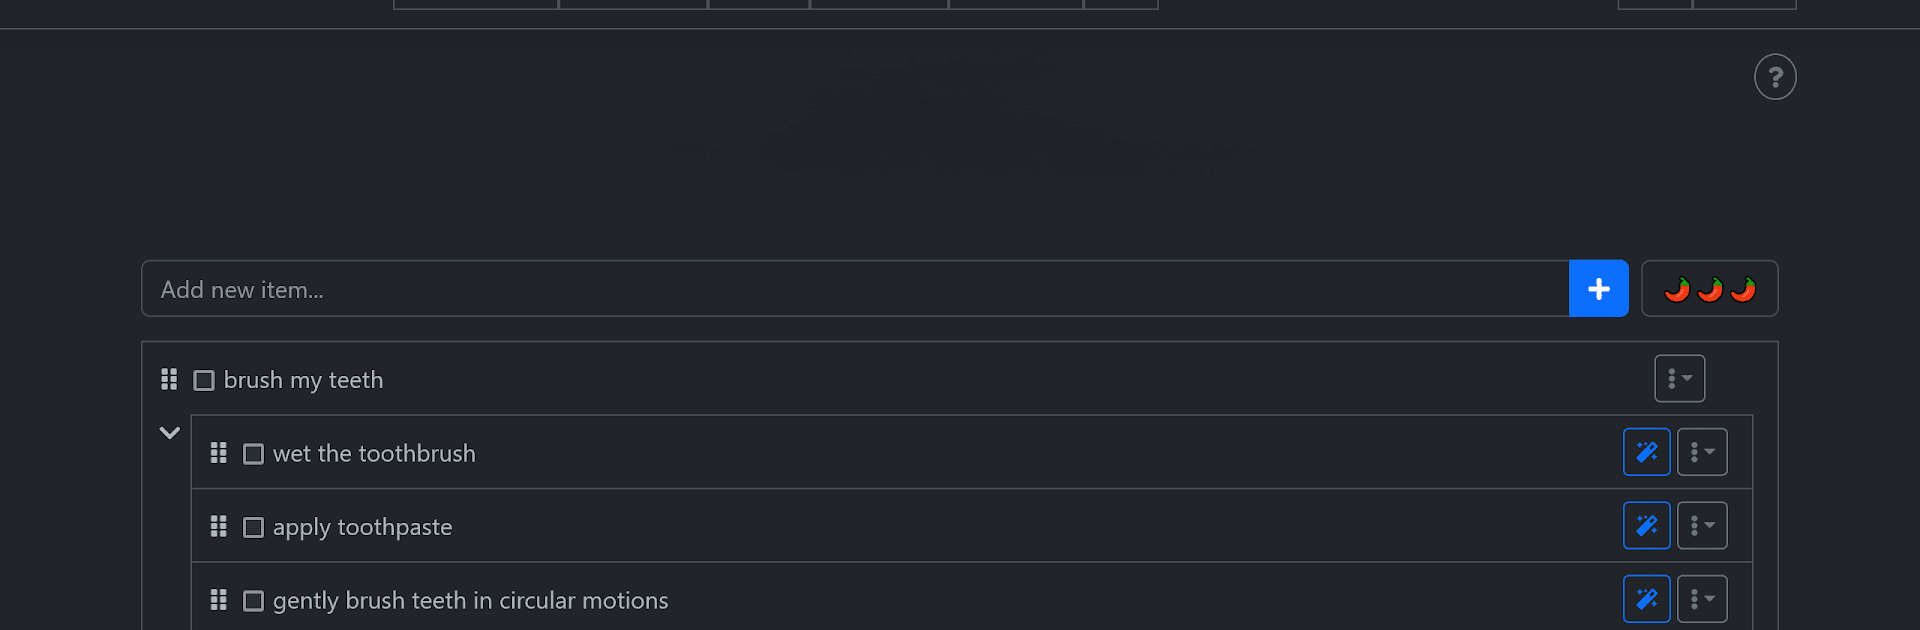Open options dropdown for 'brush my teeth'
1920x630 pixels.
point(1679,379)
